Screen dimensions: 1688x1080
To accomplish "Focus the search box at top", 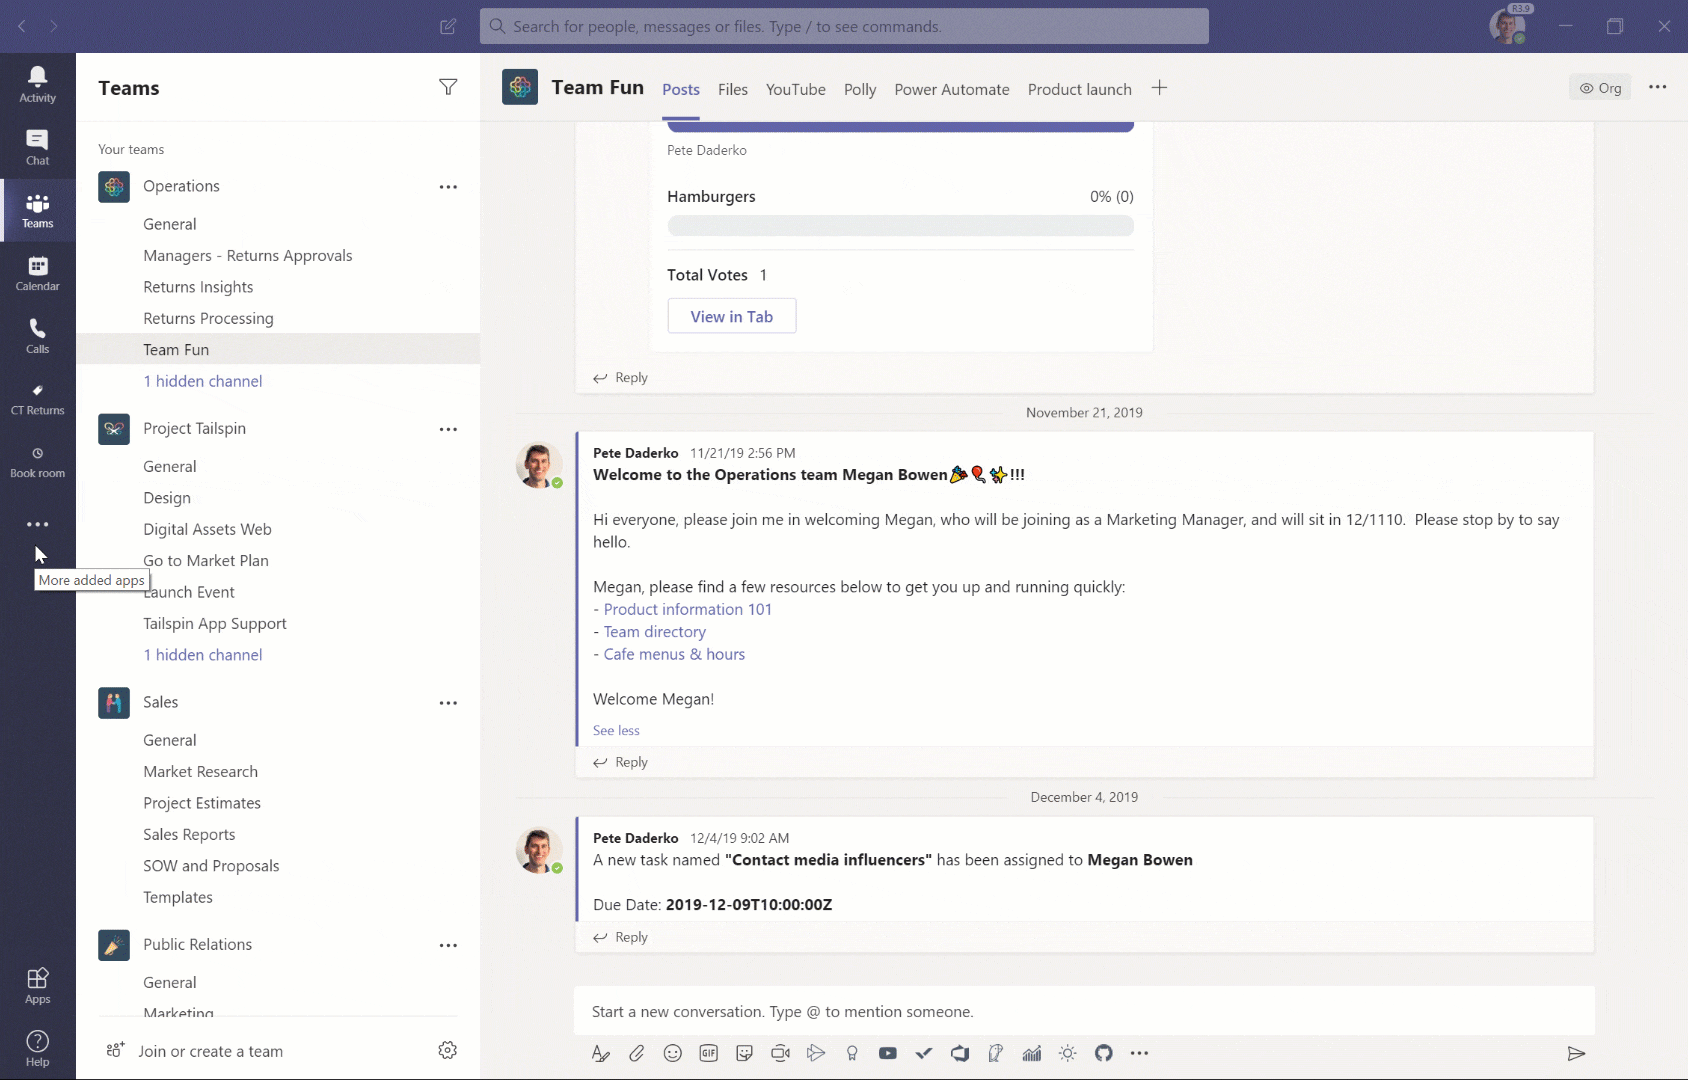I will click(844, 26).
